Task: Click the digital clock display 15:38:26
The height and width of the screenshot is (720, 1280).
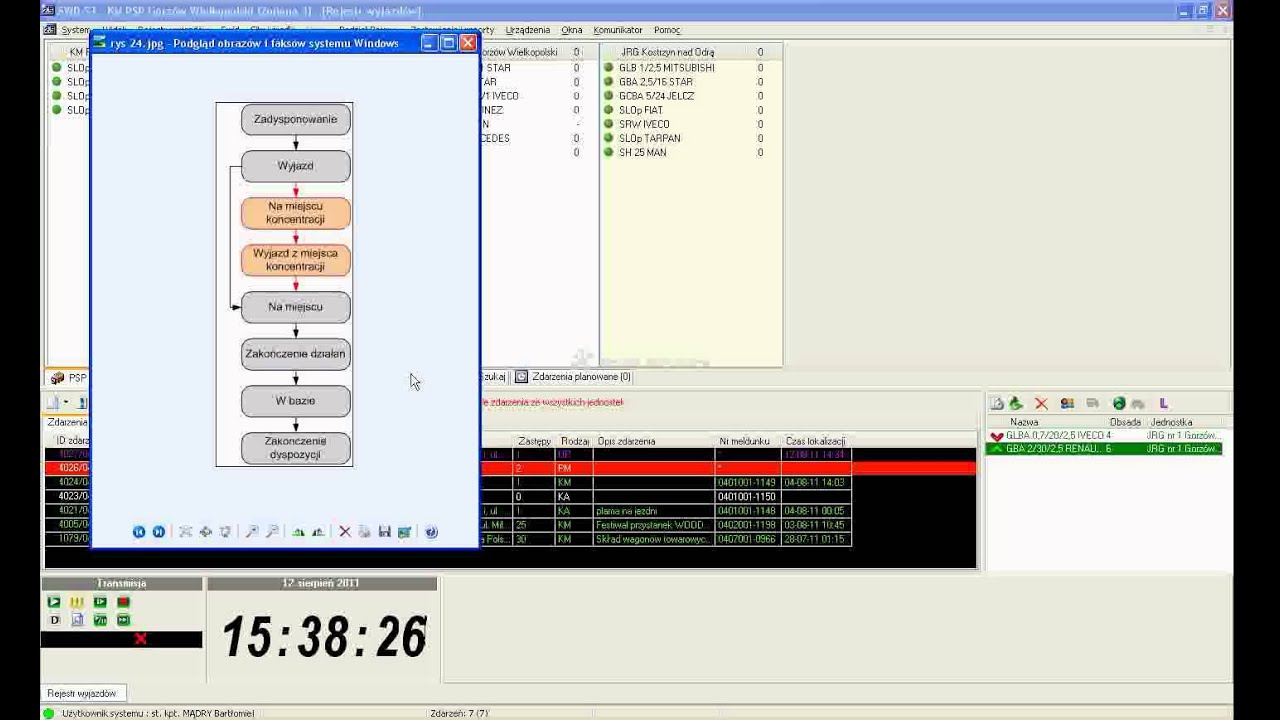Action: point(324,637)
